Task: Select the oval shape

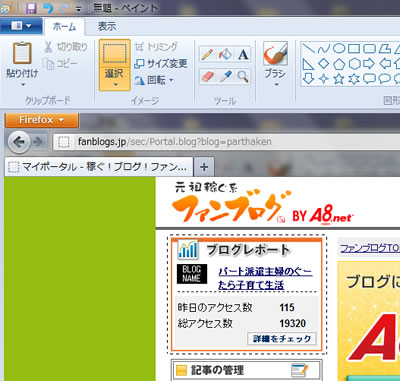Action: (339, 49)
